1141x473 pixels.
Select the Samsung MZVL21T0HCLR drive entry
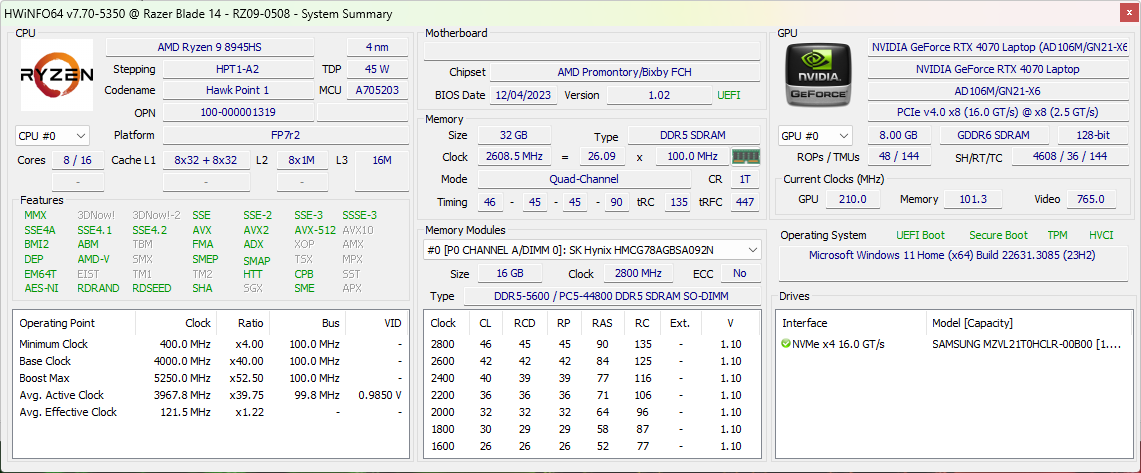click(1026, 344)
